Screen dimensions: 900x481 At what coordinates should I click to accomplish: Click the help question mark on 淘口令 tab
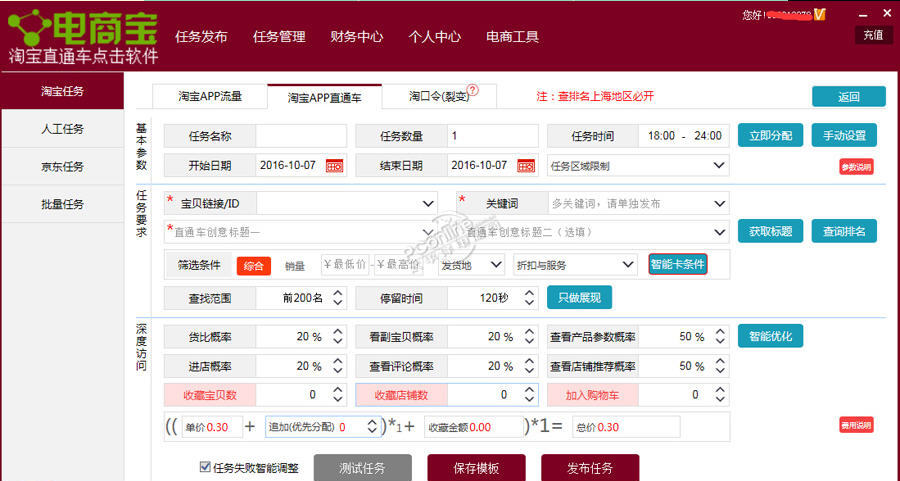(472, 90)
